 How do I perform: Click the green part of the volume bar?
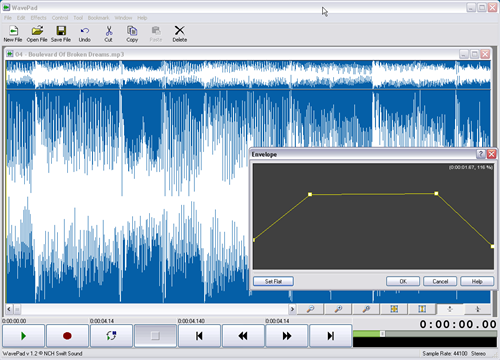point(367,334)
